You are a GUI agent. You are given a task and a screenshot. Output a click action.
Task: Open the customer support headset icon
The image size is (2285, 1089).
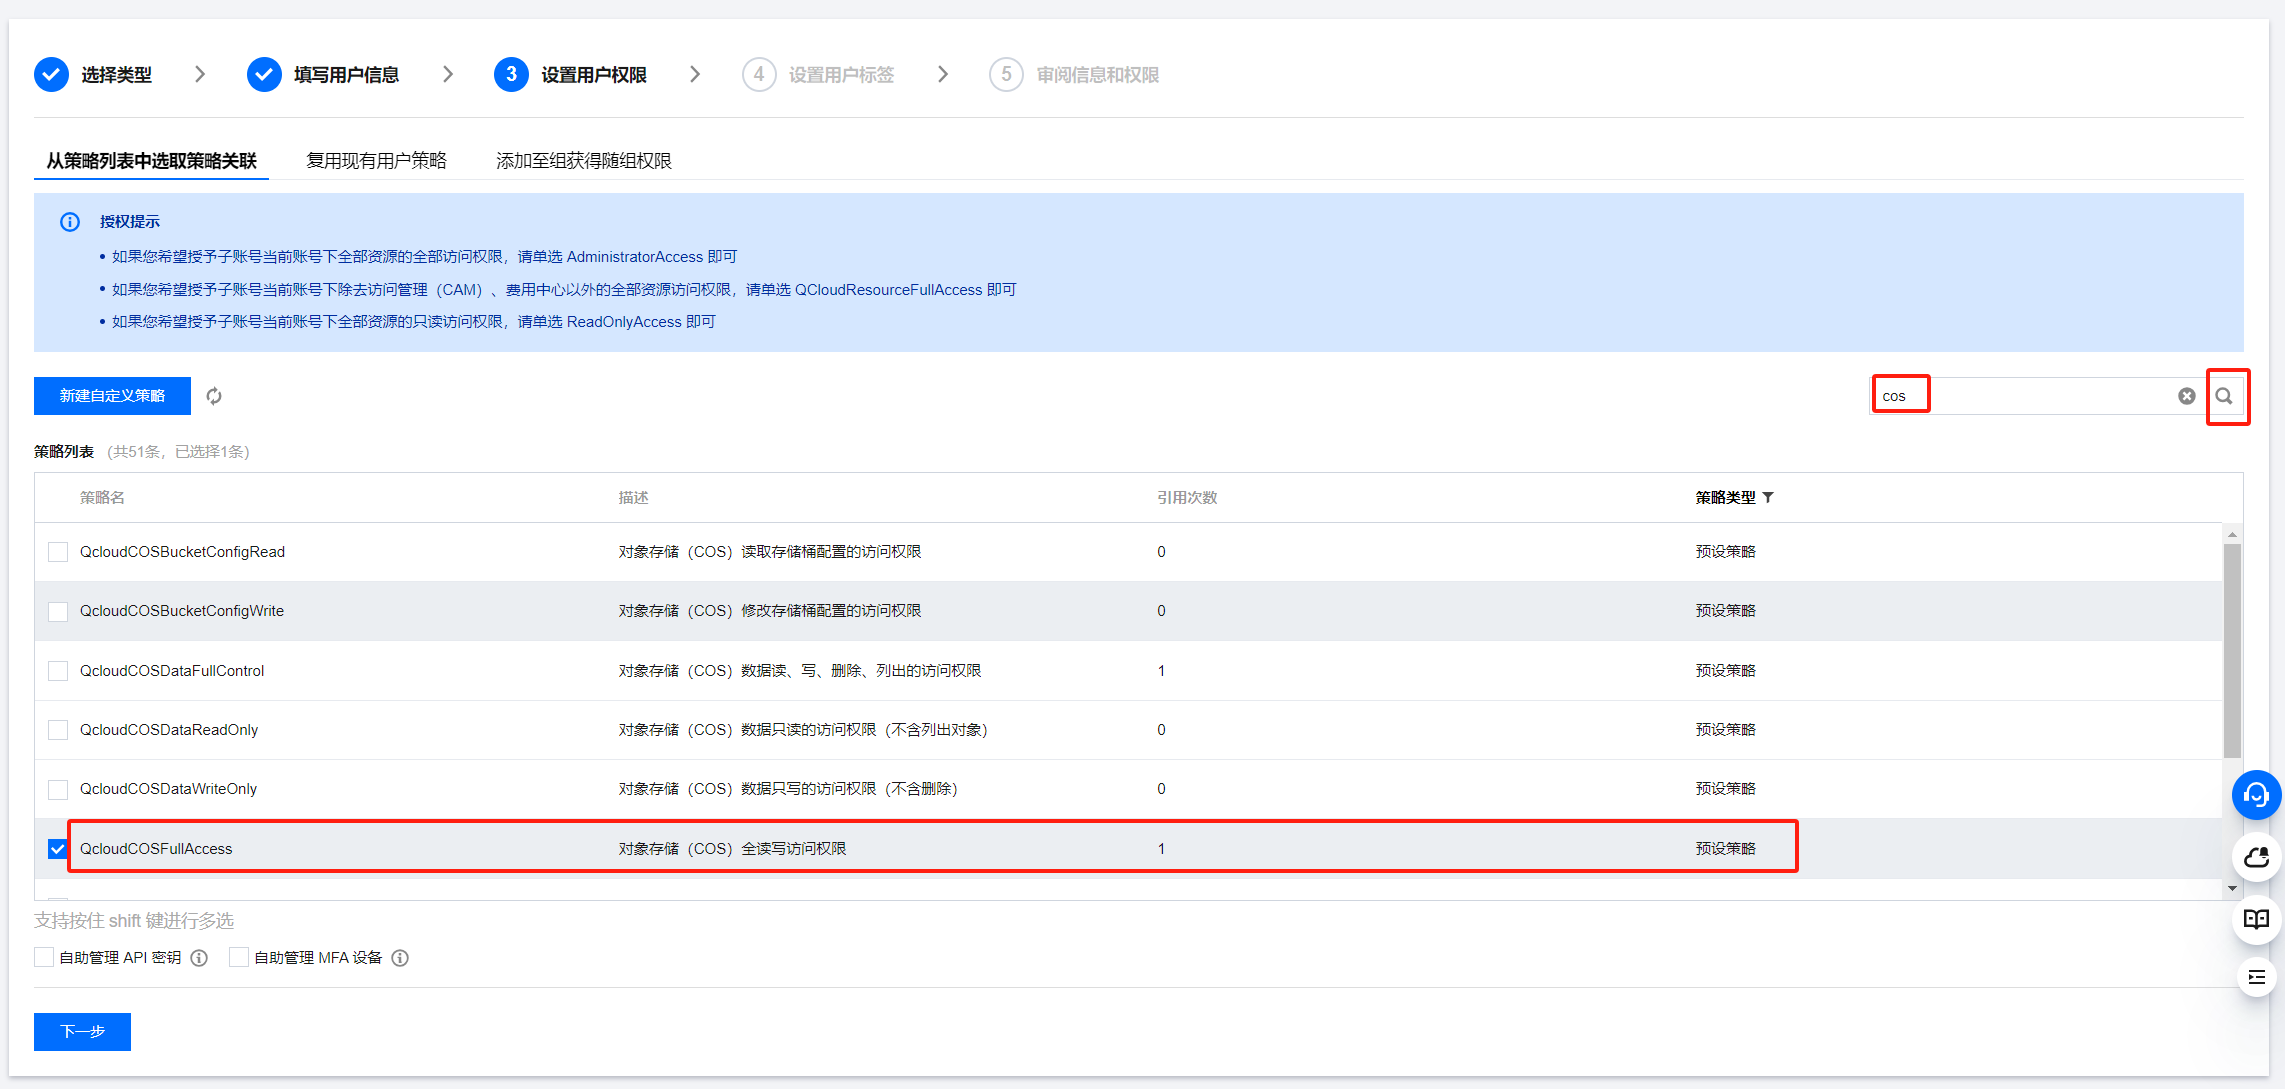point(2257,795)
